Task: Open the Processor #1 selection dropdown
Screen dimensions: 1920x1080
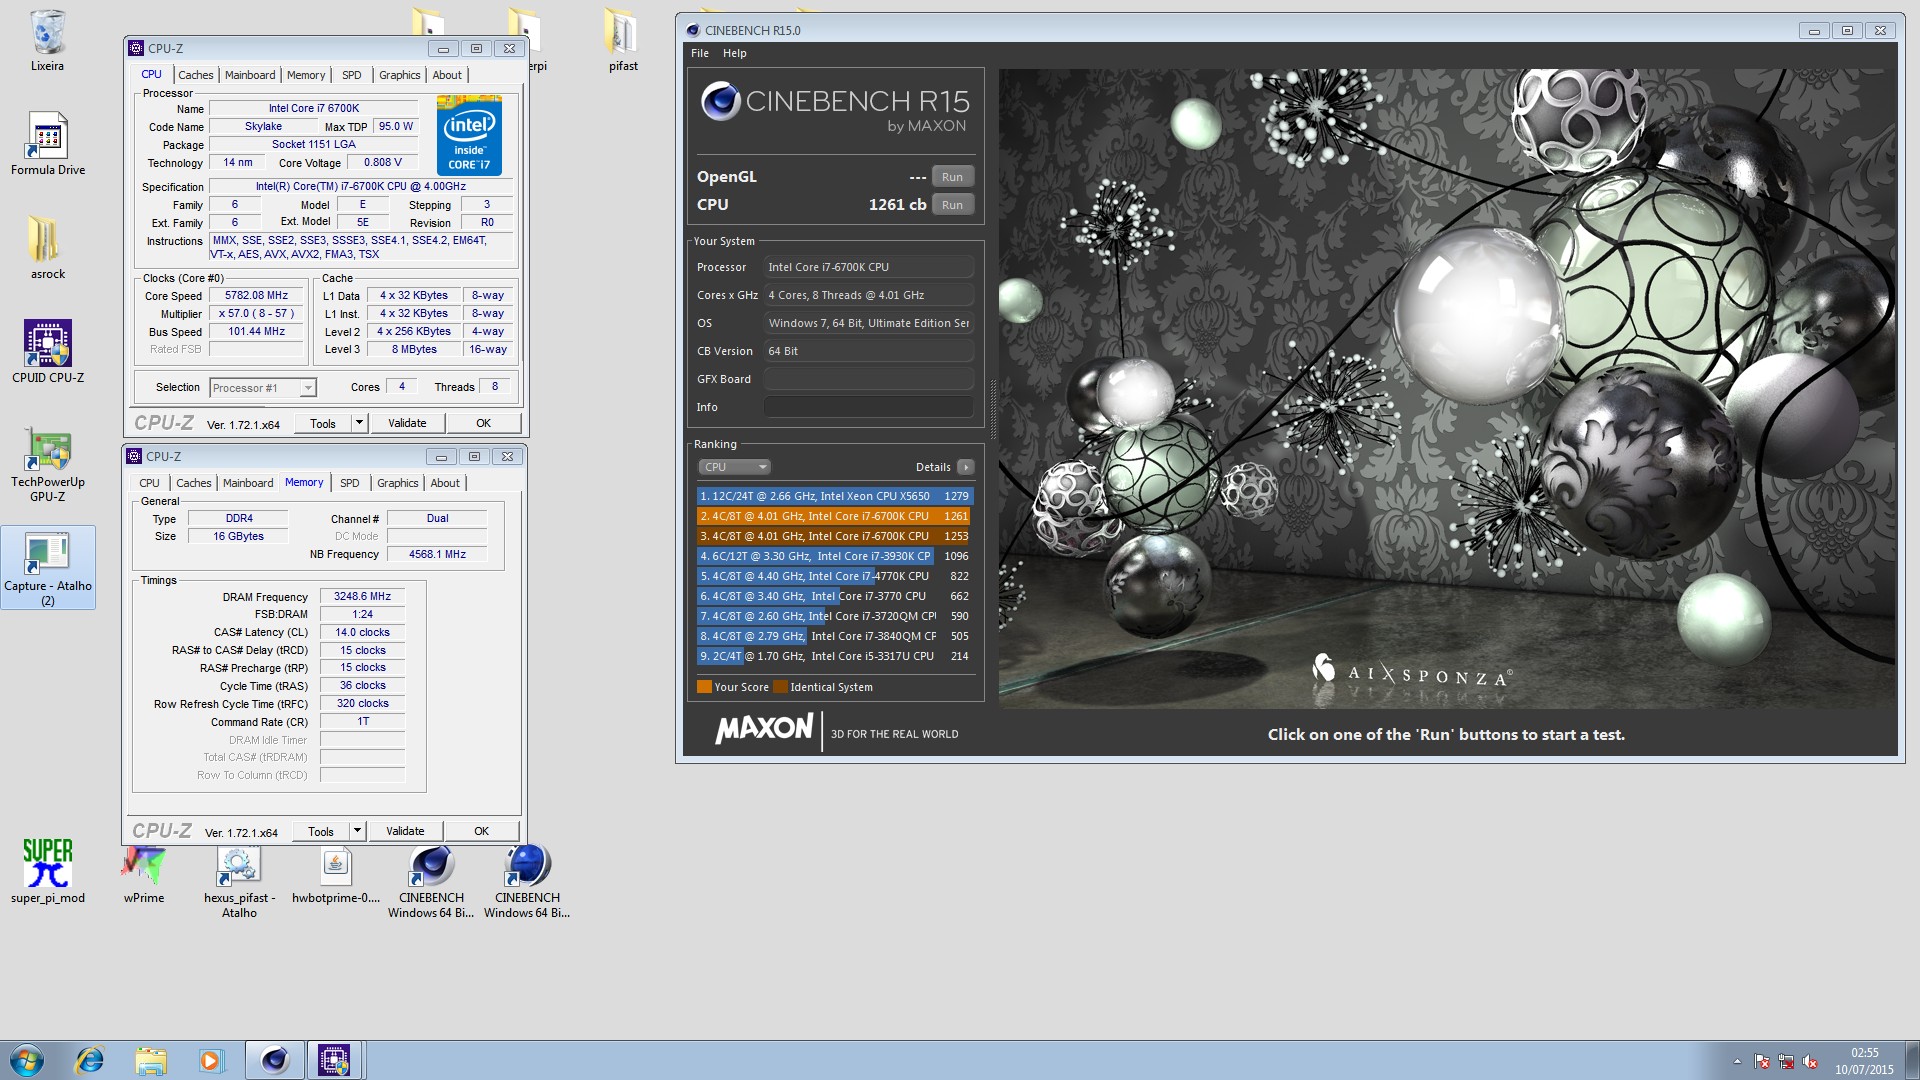Action: [x=263, y=388]
